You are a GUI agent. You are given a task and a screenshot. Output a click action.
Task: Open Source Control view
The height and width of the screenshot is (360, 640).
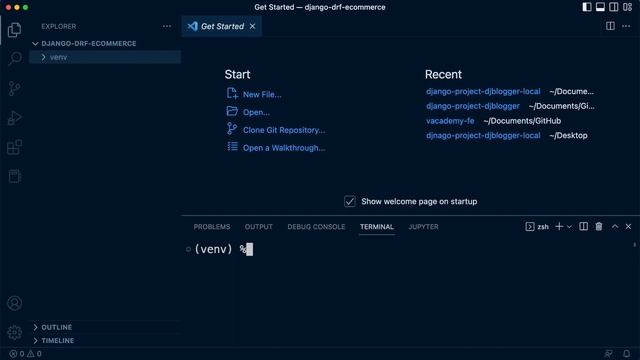14,89
